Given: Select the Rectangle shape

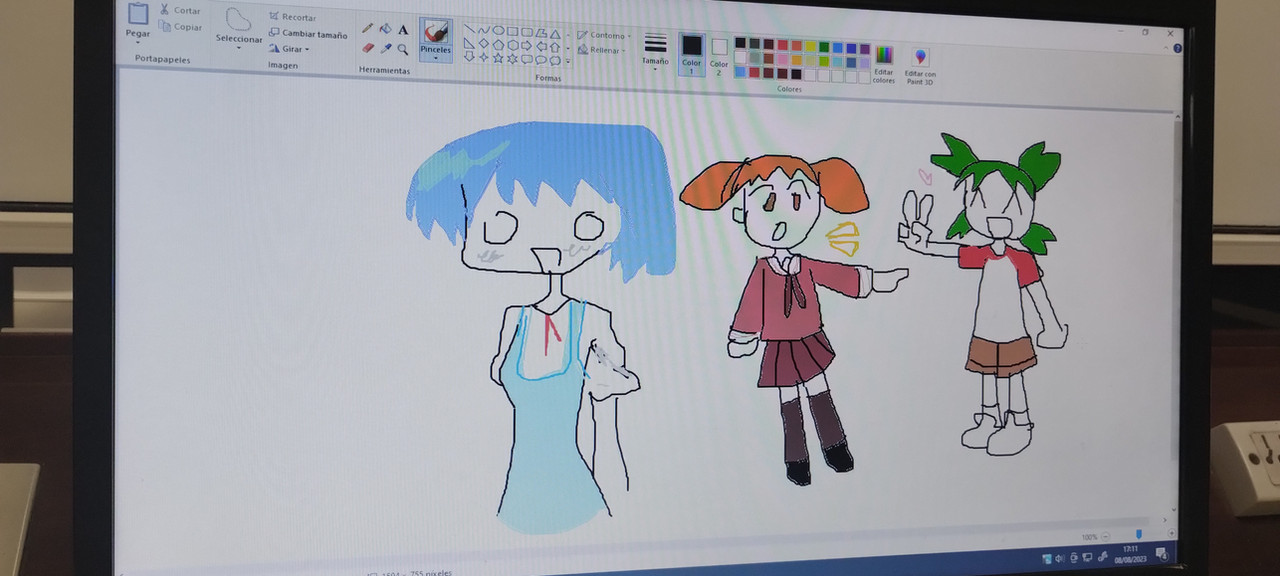Looking at the screenshot, I should tap(512, 31).
